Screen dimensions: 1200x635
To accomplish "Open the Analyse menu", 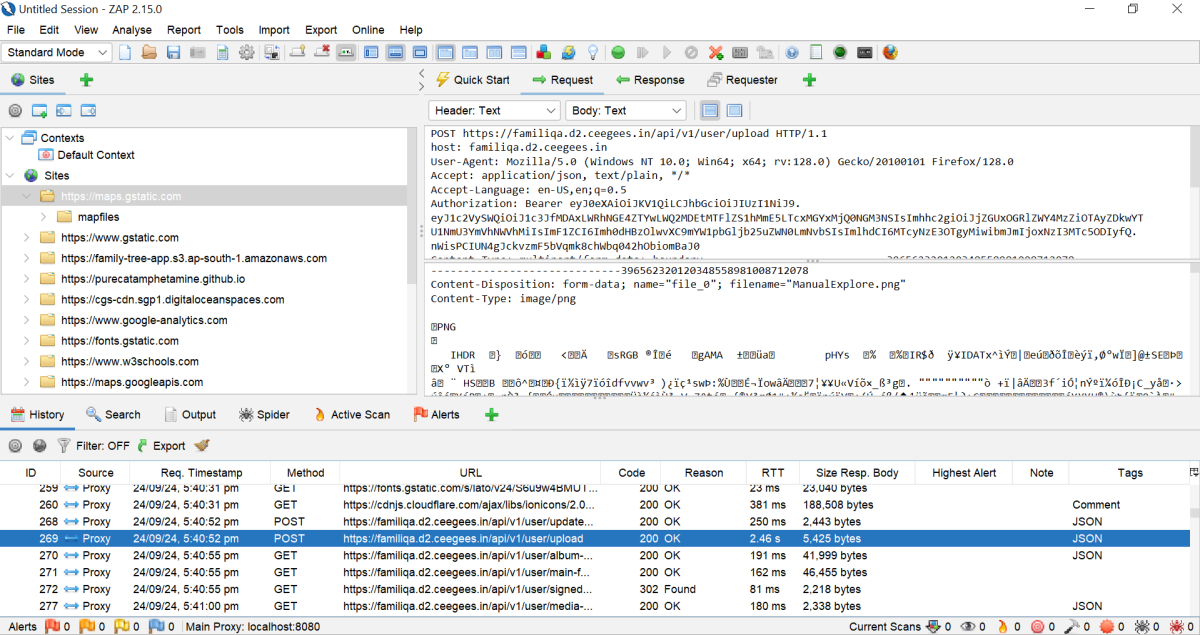I will 132,30.
